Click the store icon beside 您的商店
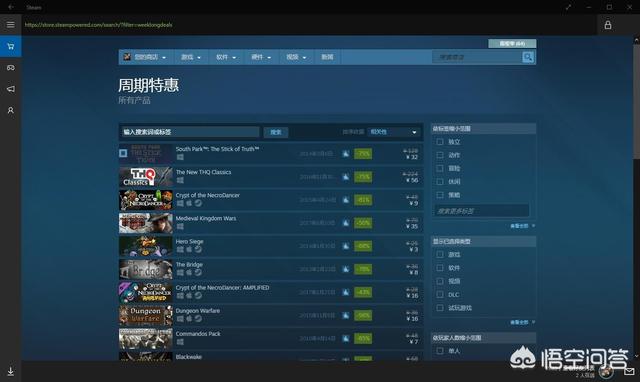The width and height of the screenshot is (640, 382). 127,57
